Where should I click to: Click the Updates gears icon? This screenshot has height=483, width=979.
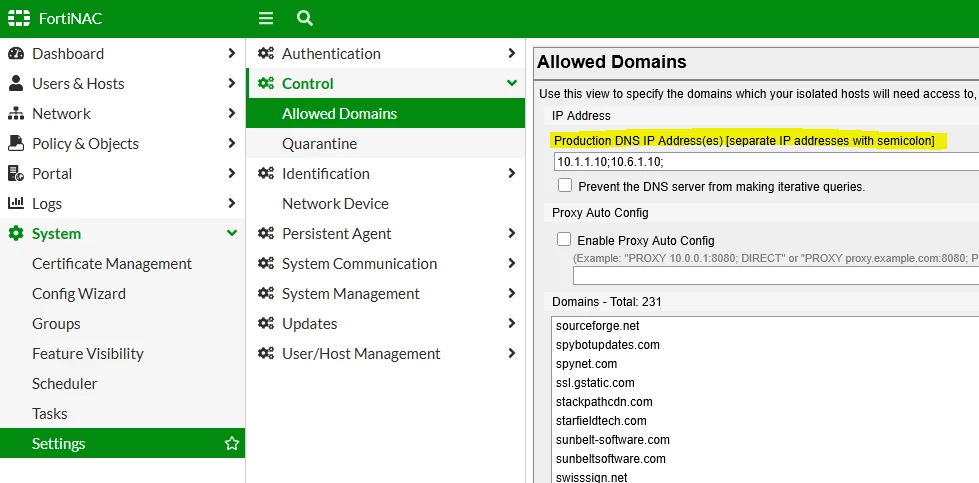coord(266,323)
